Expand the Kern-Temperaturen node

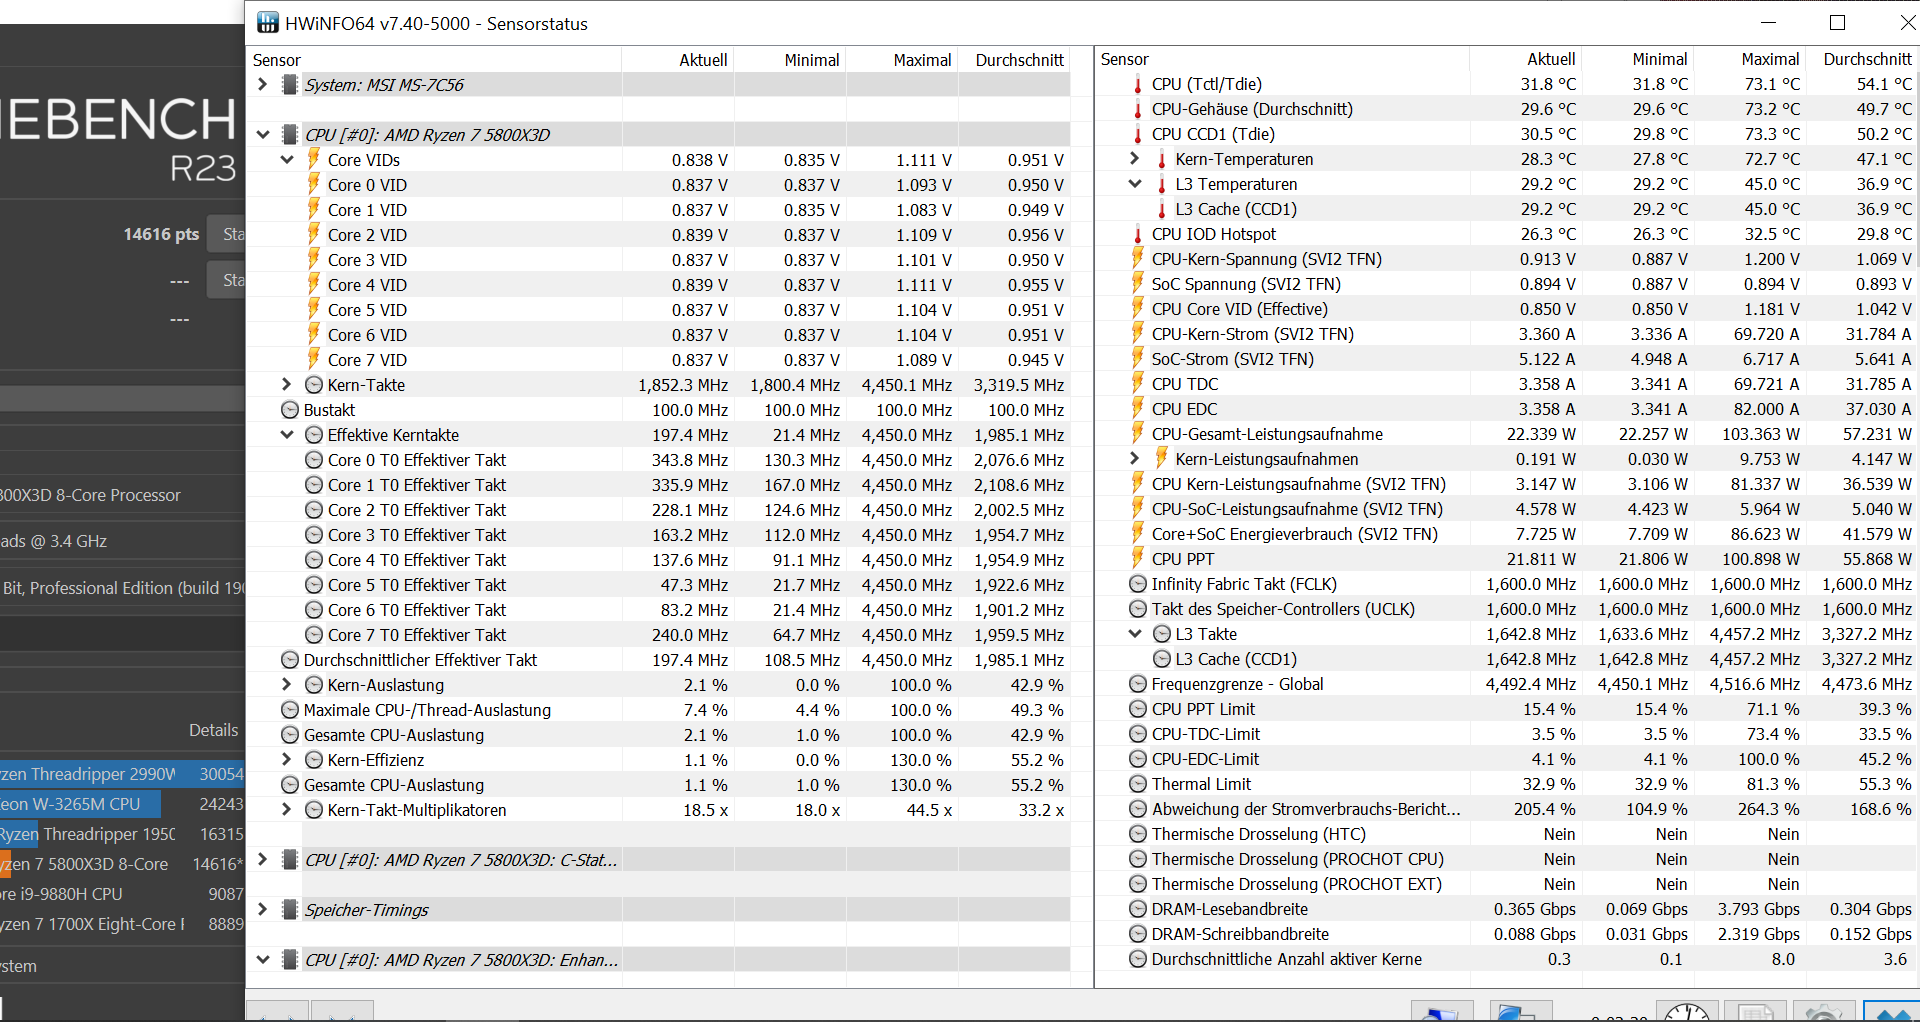click(x=1134, y=158)
